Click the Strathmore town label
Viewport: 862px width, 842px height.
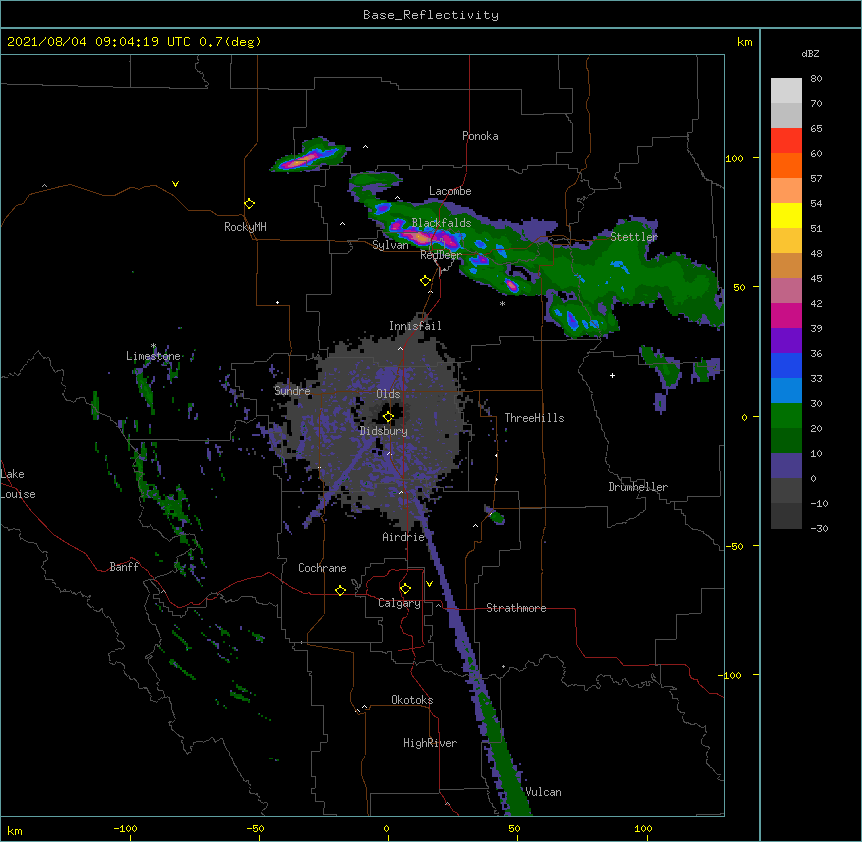tap(516, 608)
